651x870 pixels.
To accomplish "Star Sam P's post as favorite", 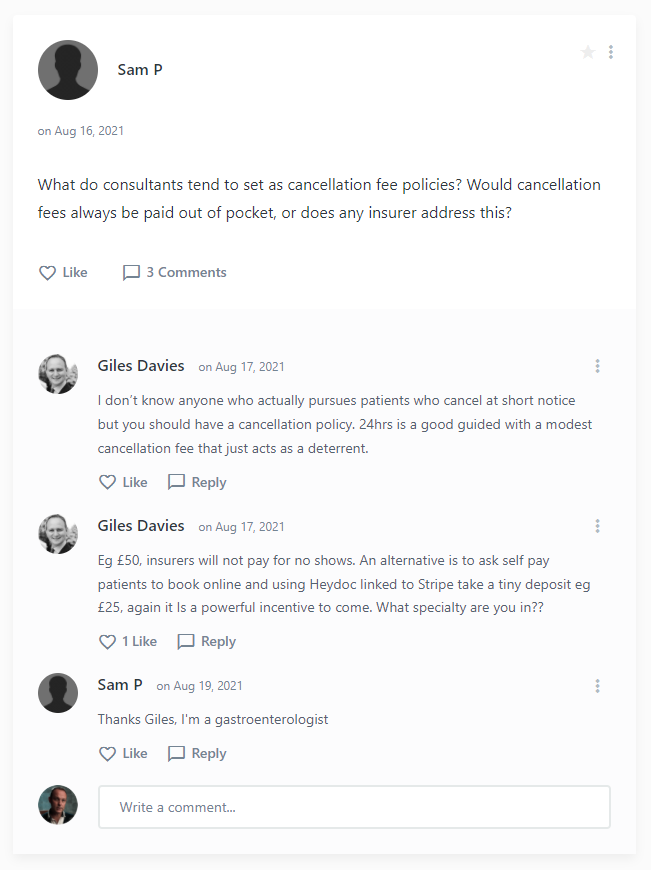I will tap(588, 52).
